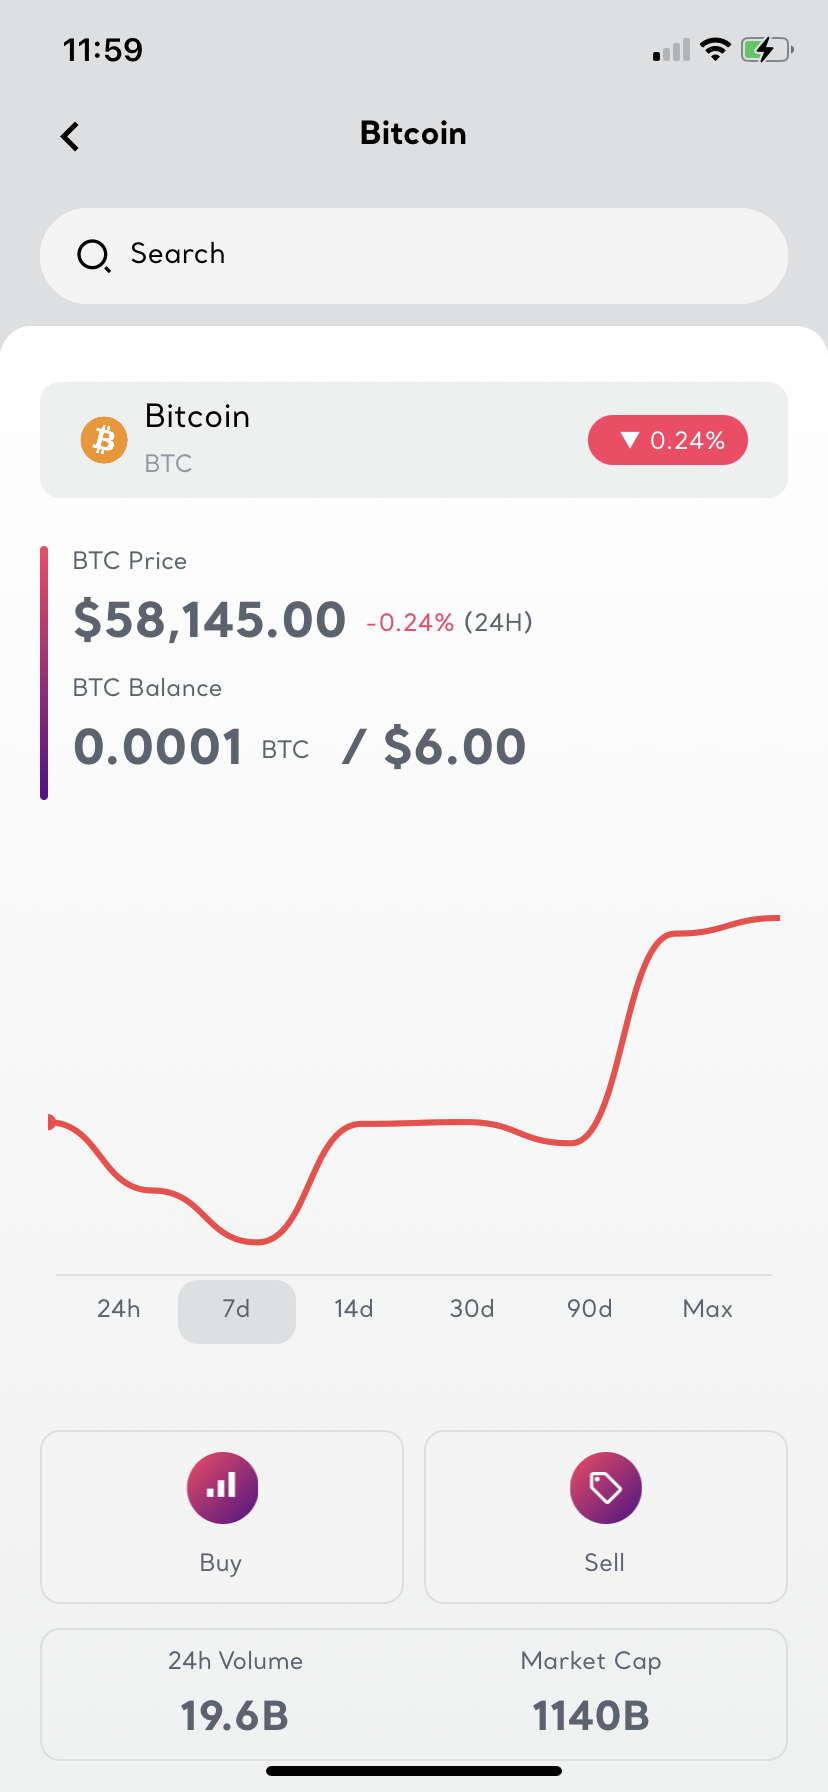Tap the red 0.24% change badge

[x=668, y=440]
